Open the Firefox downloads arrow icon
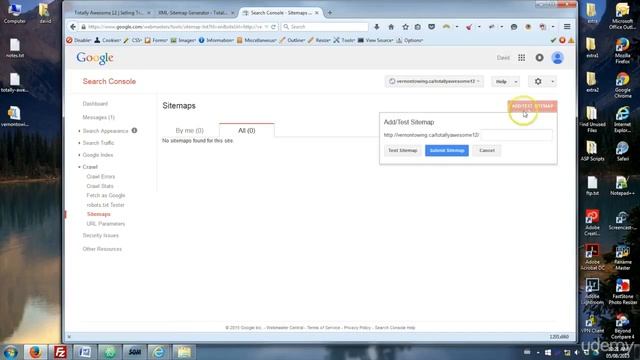This screenshot has height=360, width=640. [376, 27]
